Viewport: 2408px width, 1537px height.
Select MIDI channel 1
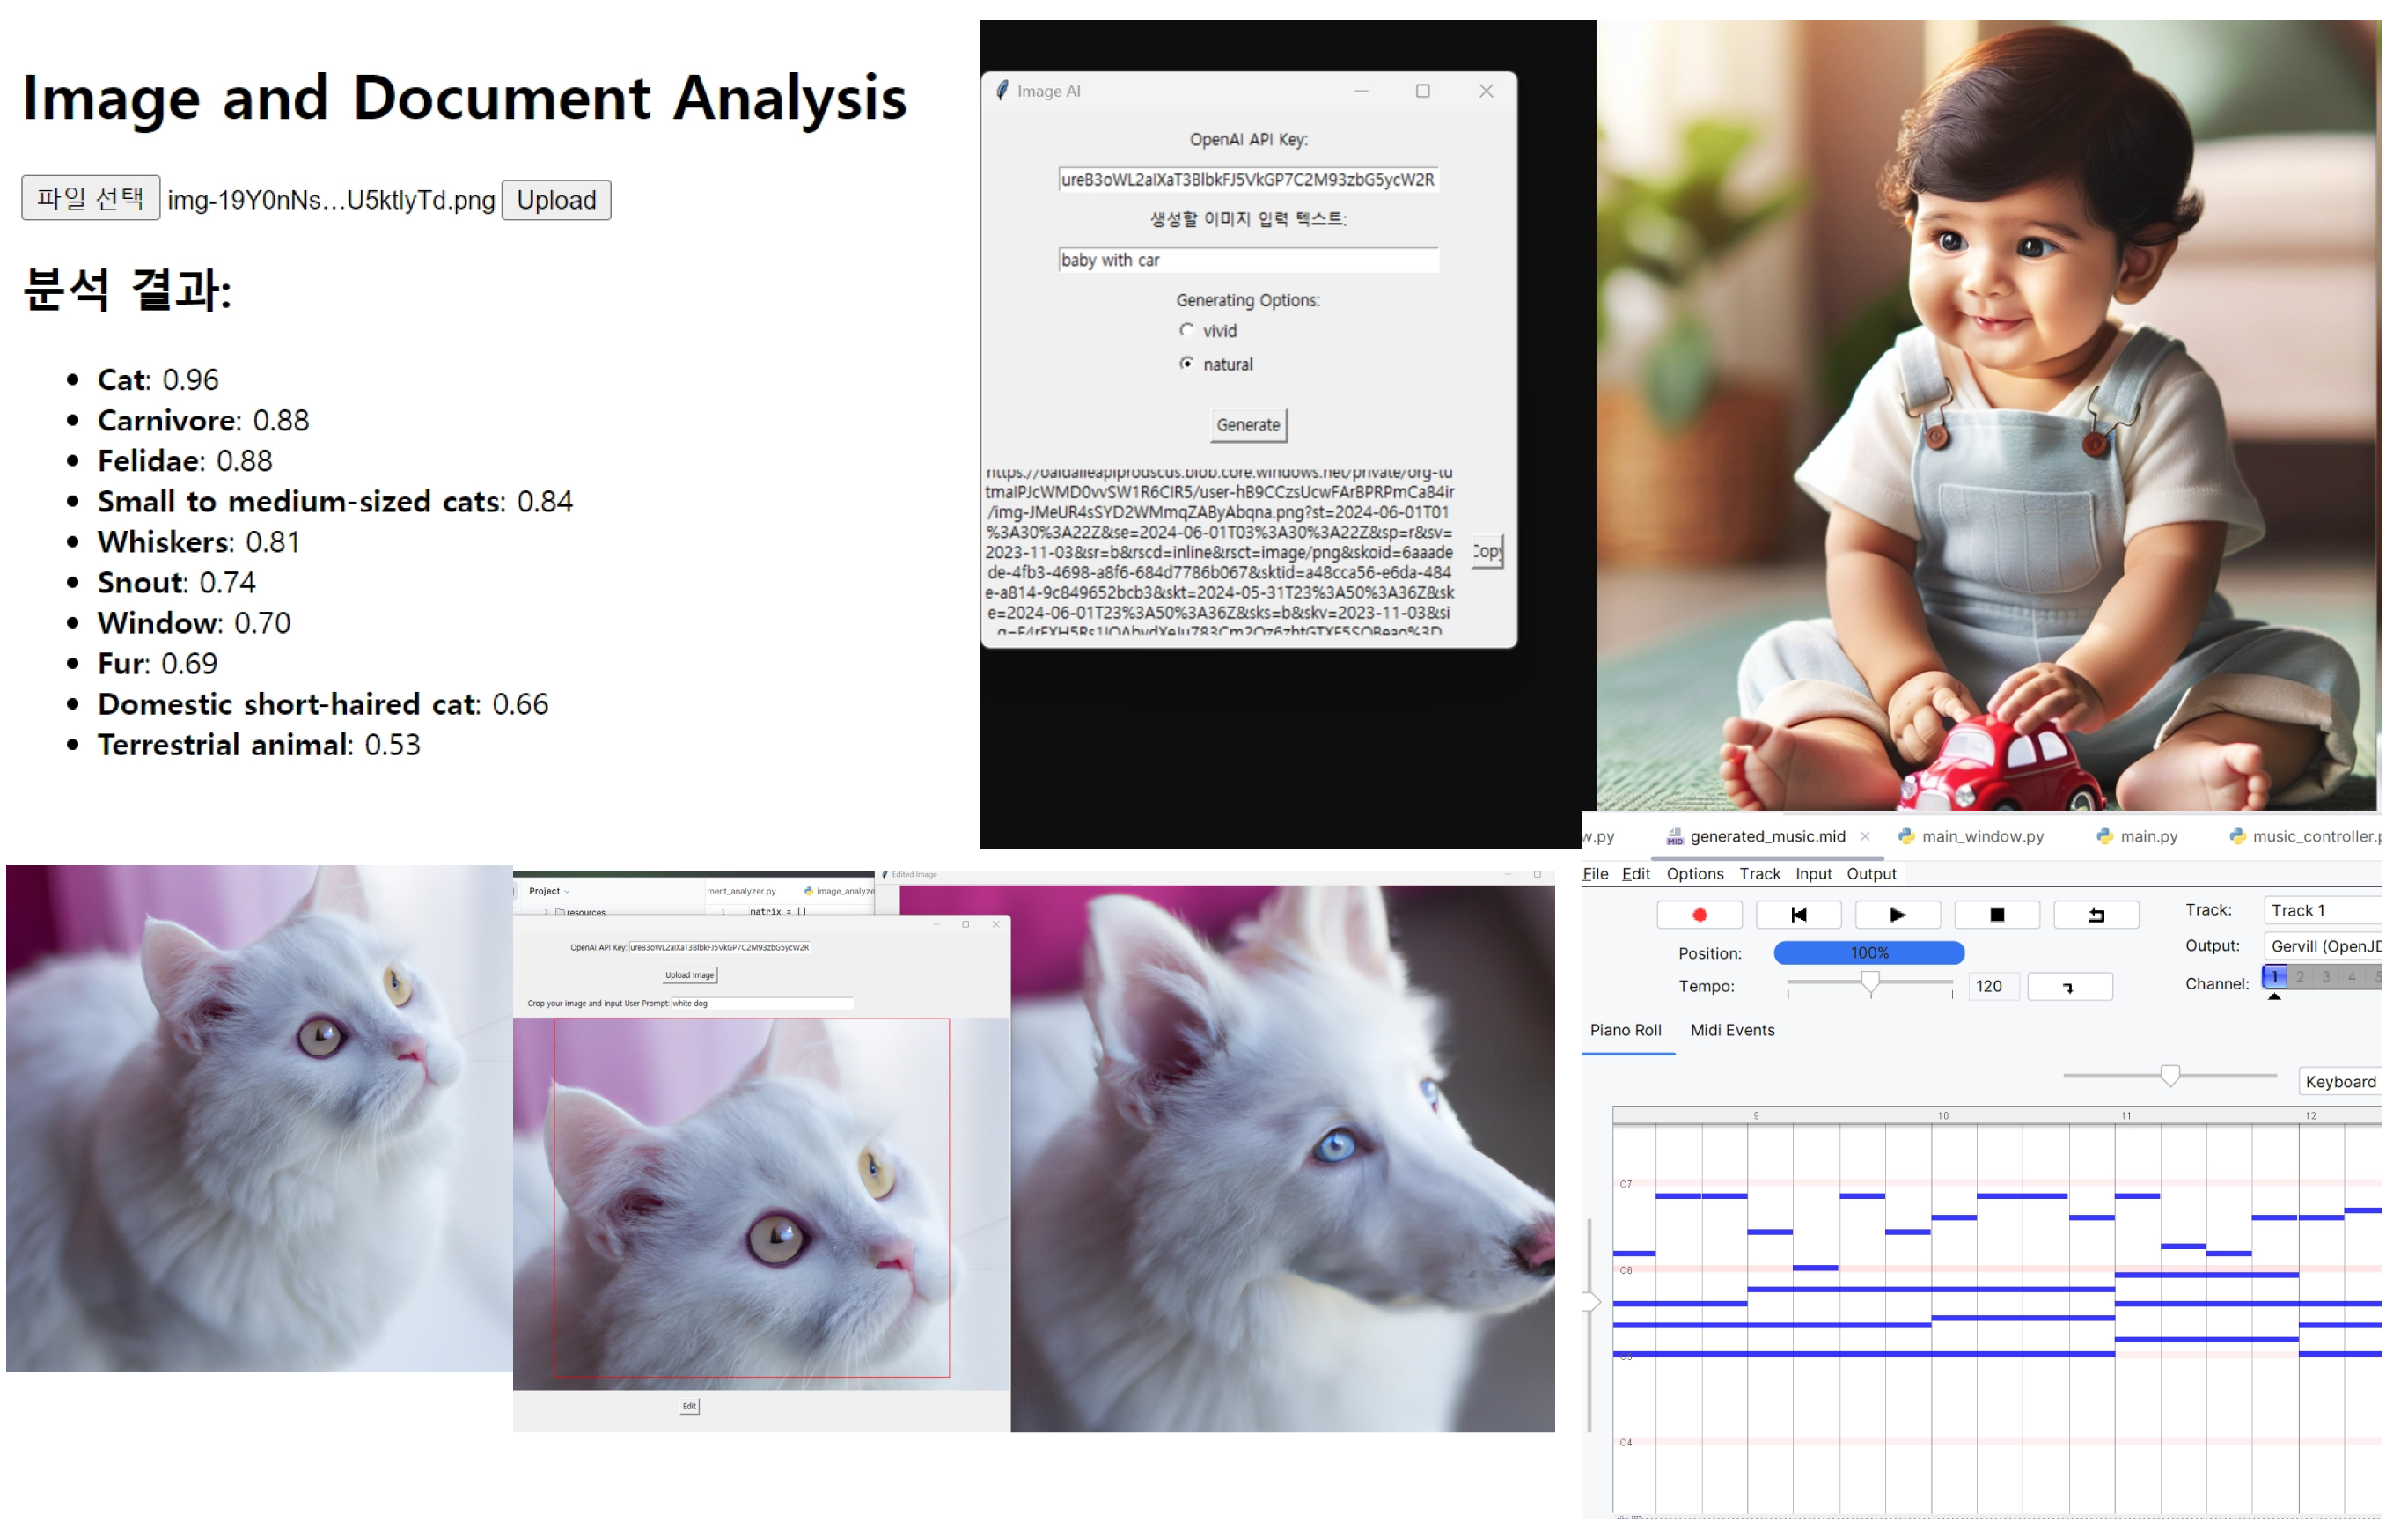pyautogui.click(x=2274, y=977)
